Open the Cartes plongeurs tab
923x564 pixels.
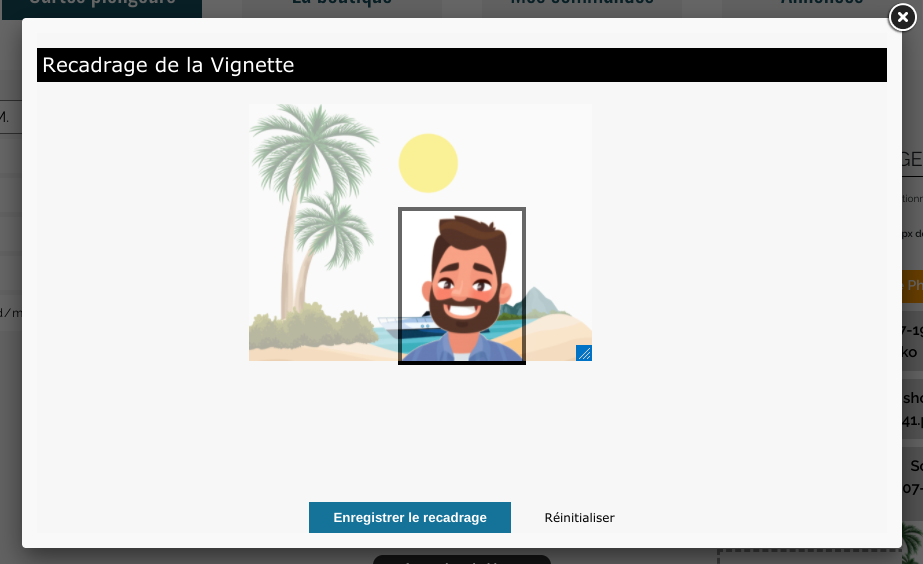pos(102,6)
